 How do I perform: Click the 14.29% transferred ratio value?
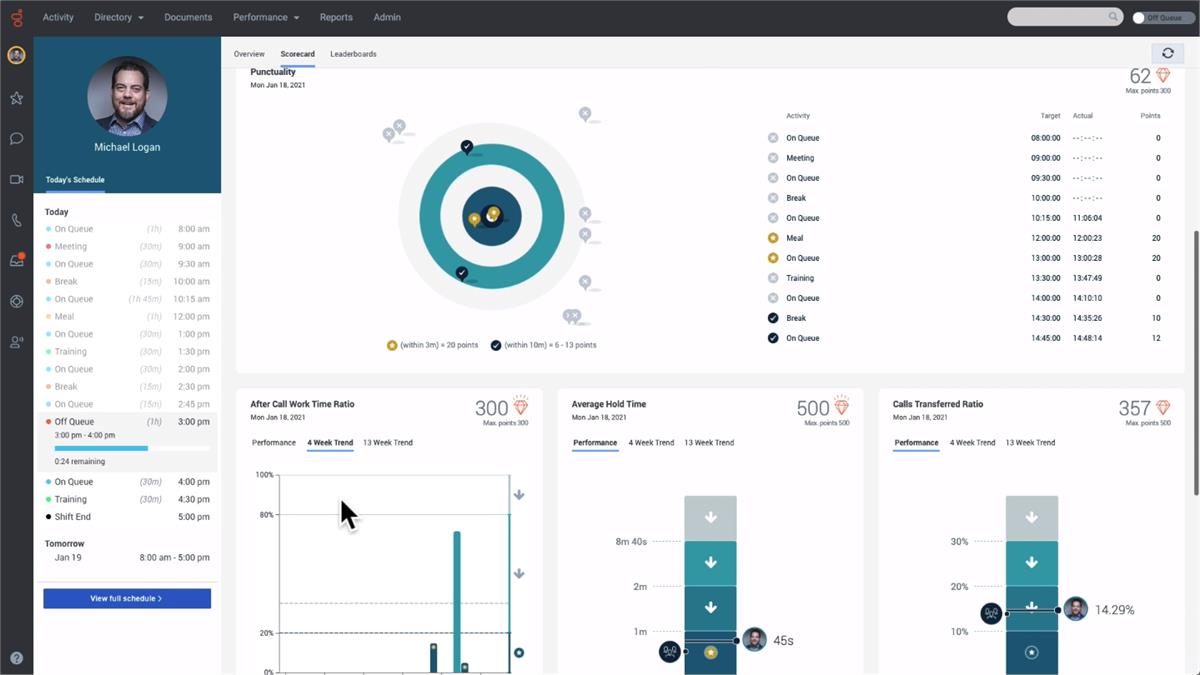click(1114, 609)
